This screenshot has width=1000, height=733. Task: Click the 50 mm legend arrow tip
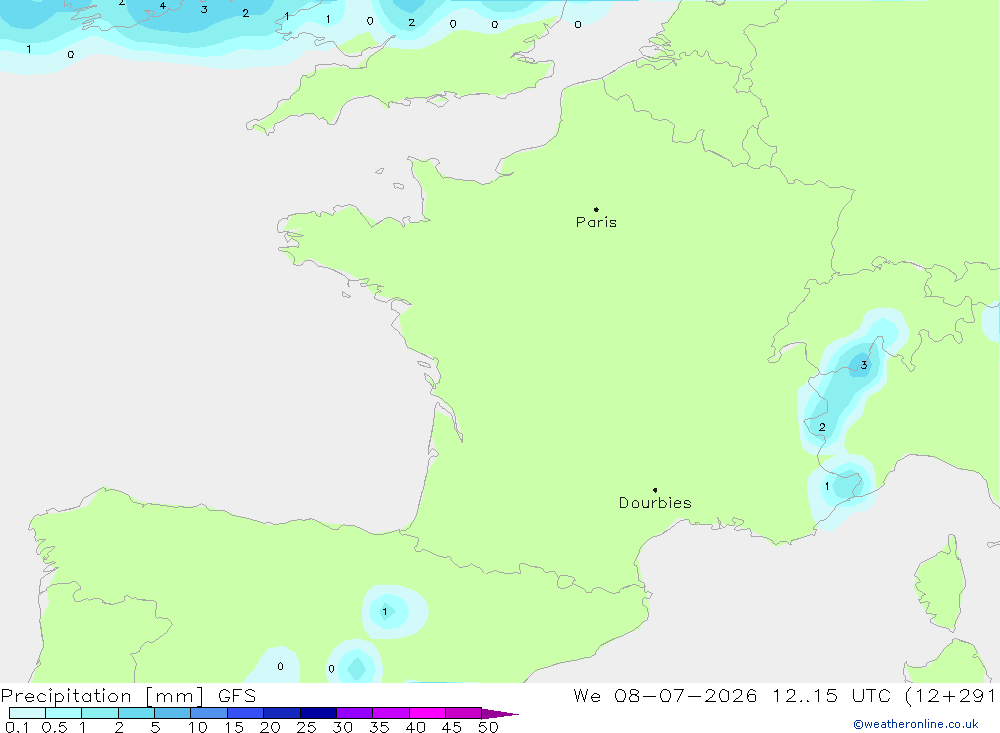point(500,714)
